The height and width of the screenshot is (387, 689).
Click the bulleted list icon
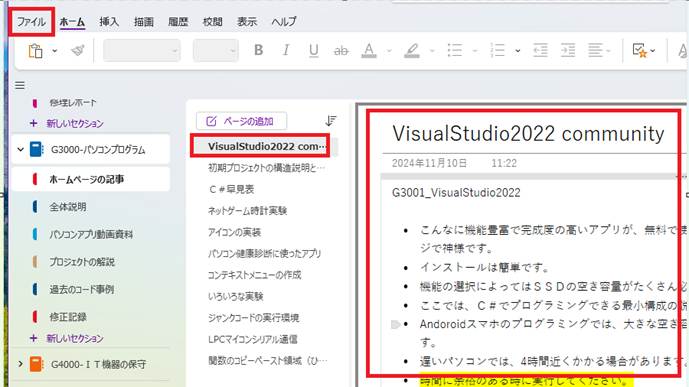click(455, 51)
